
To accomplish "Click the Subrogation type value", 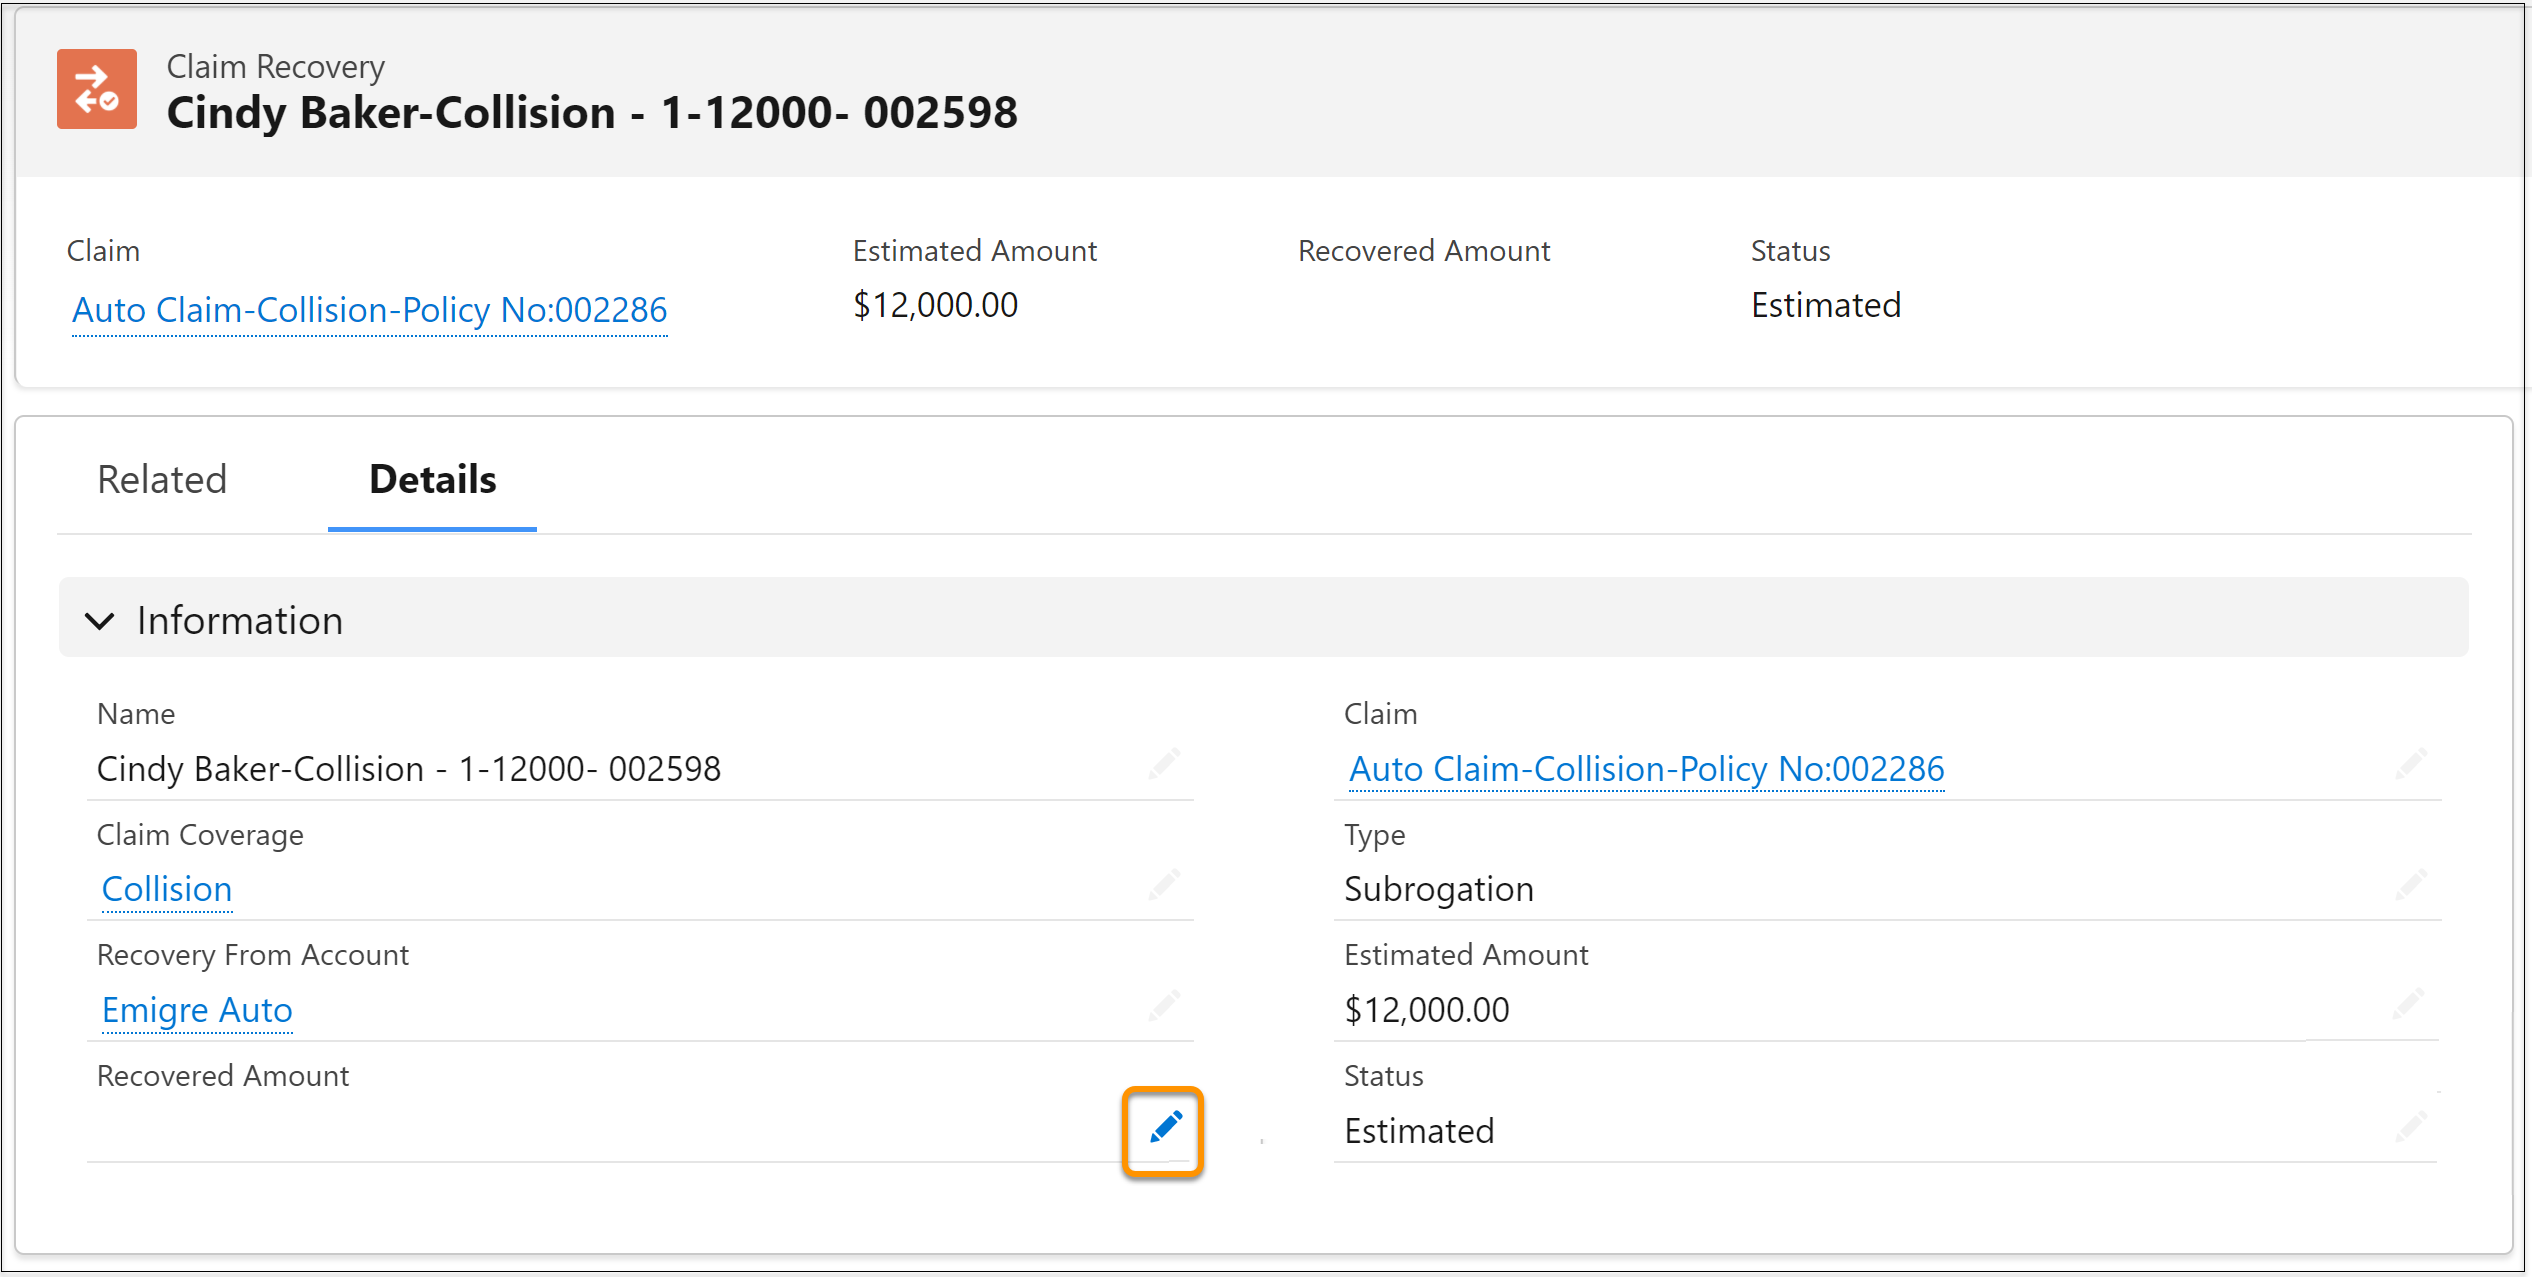I will (x=1438, y=889).
